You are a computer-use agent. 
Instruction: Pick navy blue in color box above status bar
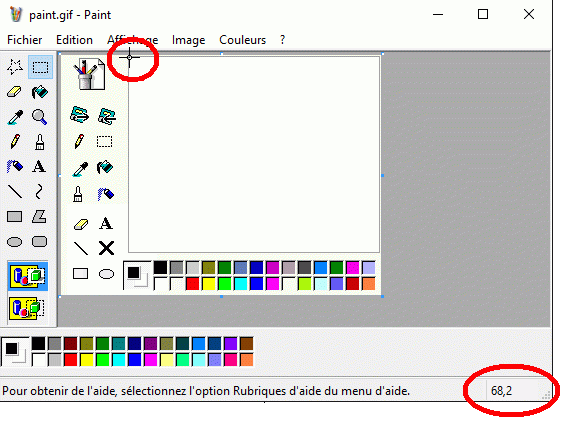point(135,344)
